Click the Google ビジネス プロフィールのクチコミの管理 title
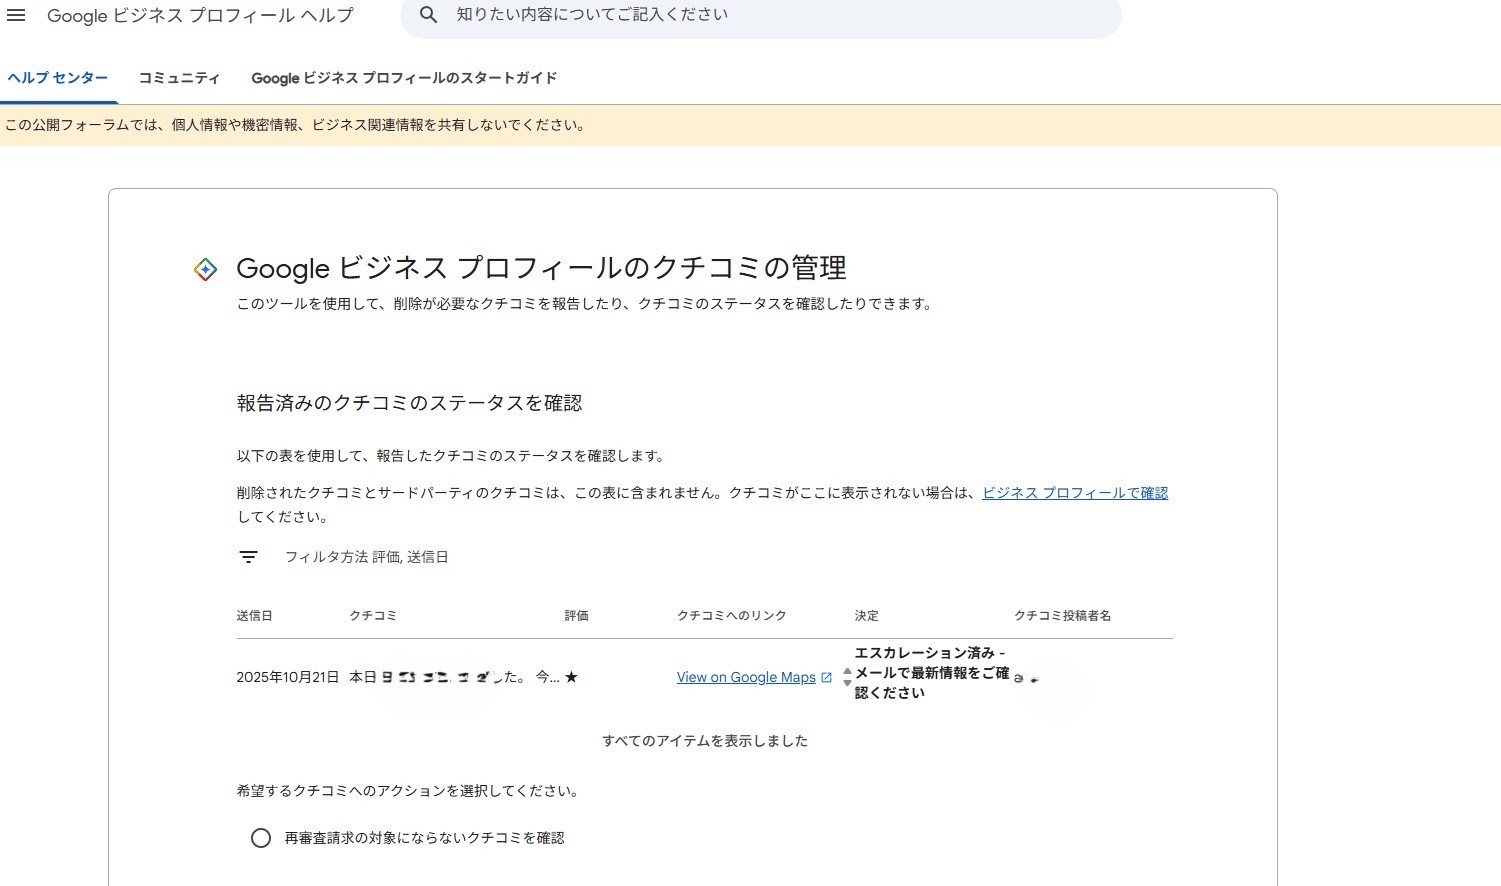 [541, 268]
